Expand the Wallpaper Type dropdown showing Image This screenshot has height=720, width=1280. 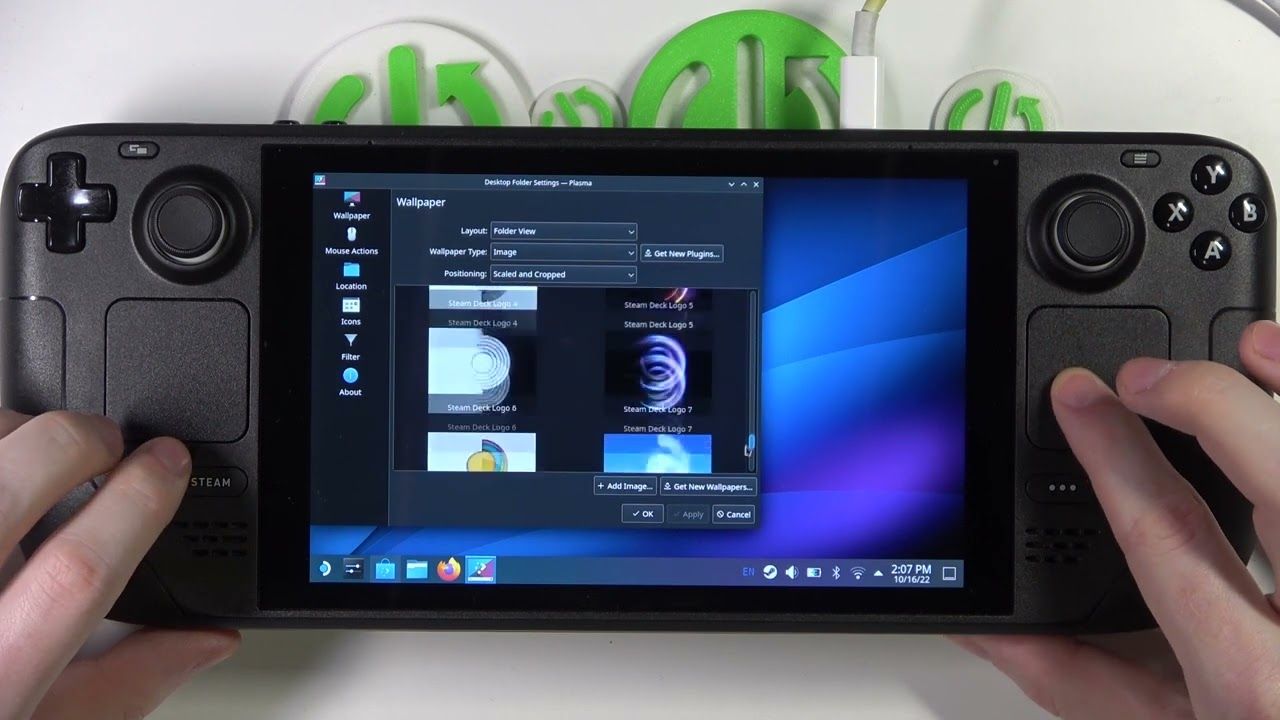[x=564, y=252]
